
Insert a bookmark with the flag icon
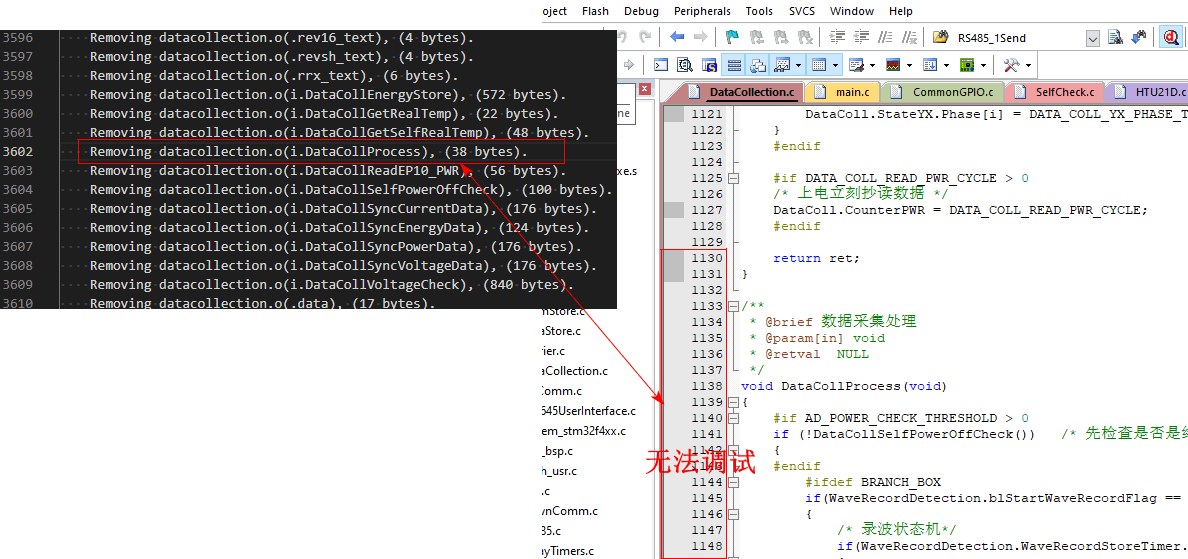pyautogui.click(x=733, y=36)
